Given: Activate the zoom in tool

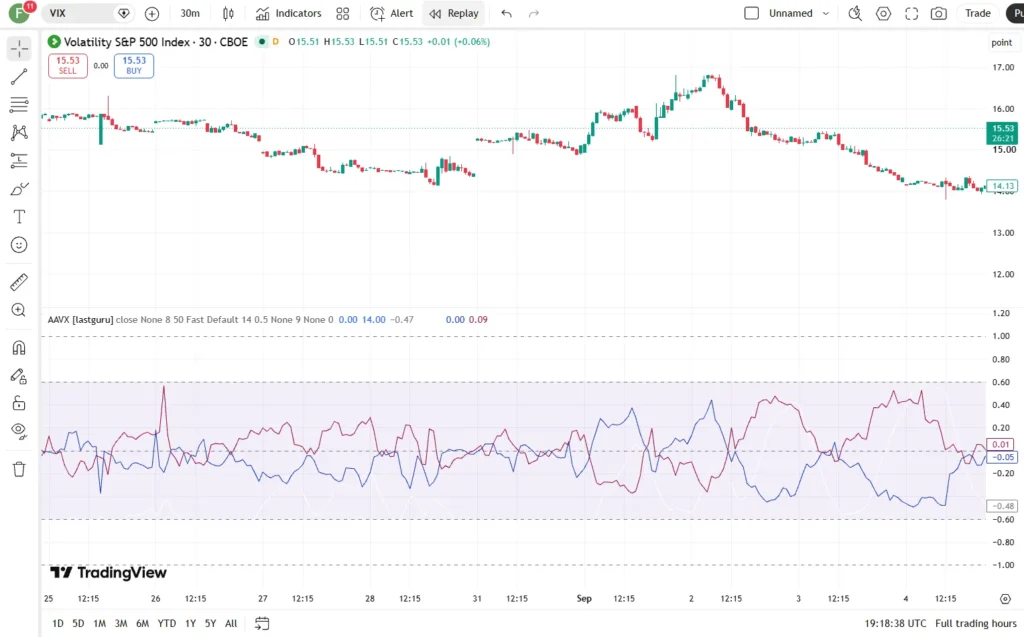Looking at the screenshot, I should click(19, 310).
